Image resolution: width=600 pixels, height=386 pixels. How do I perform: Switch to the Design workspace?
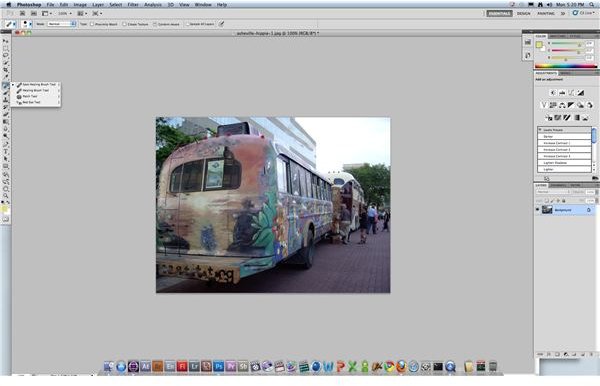tap(524, 13)
